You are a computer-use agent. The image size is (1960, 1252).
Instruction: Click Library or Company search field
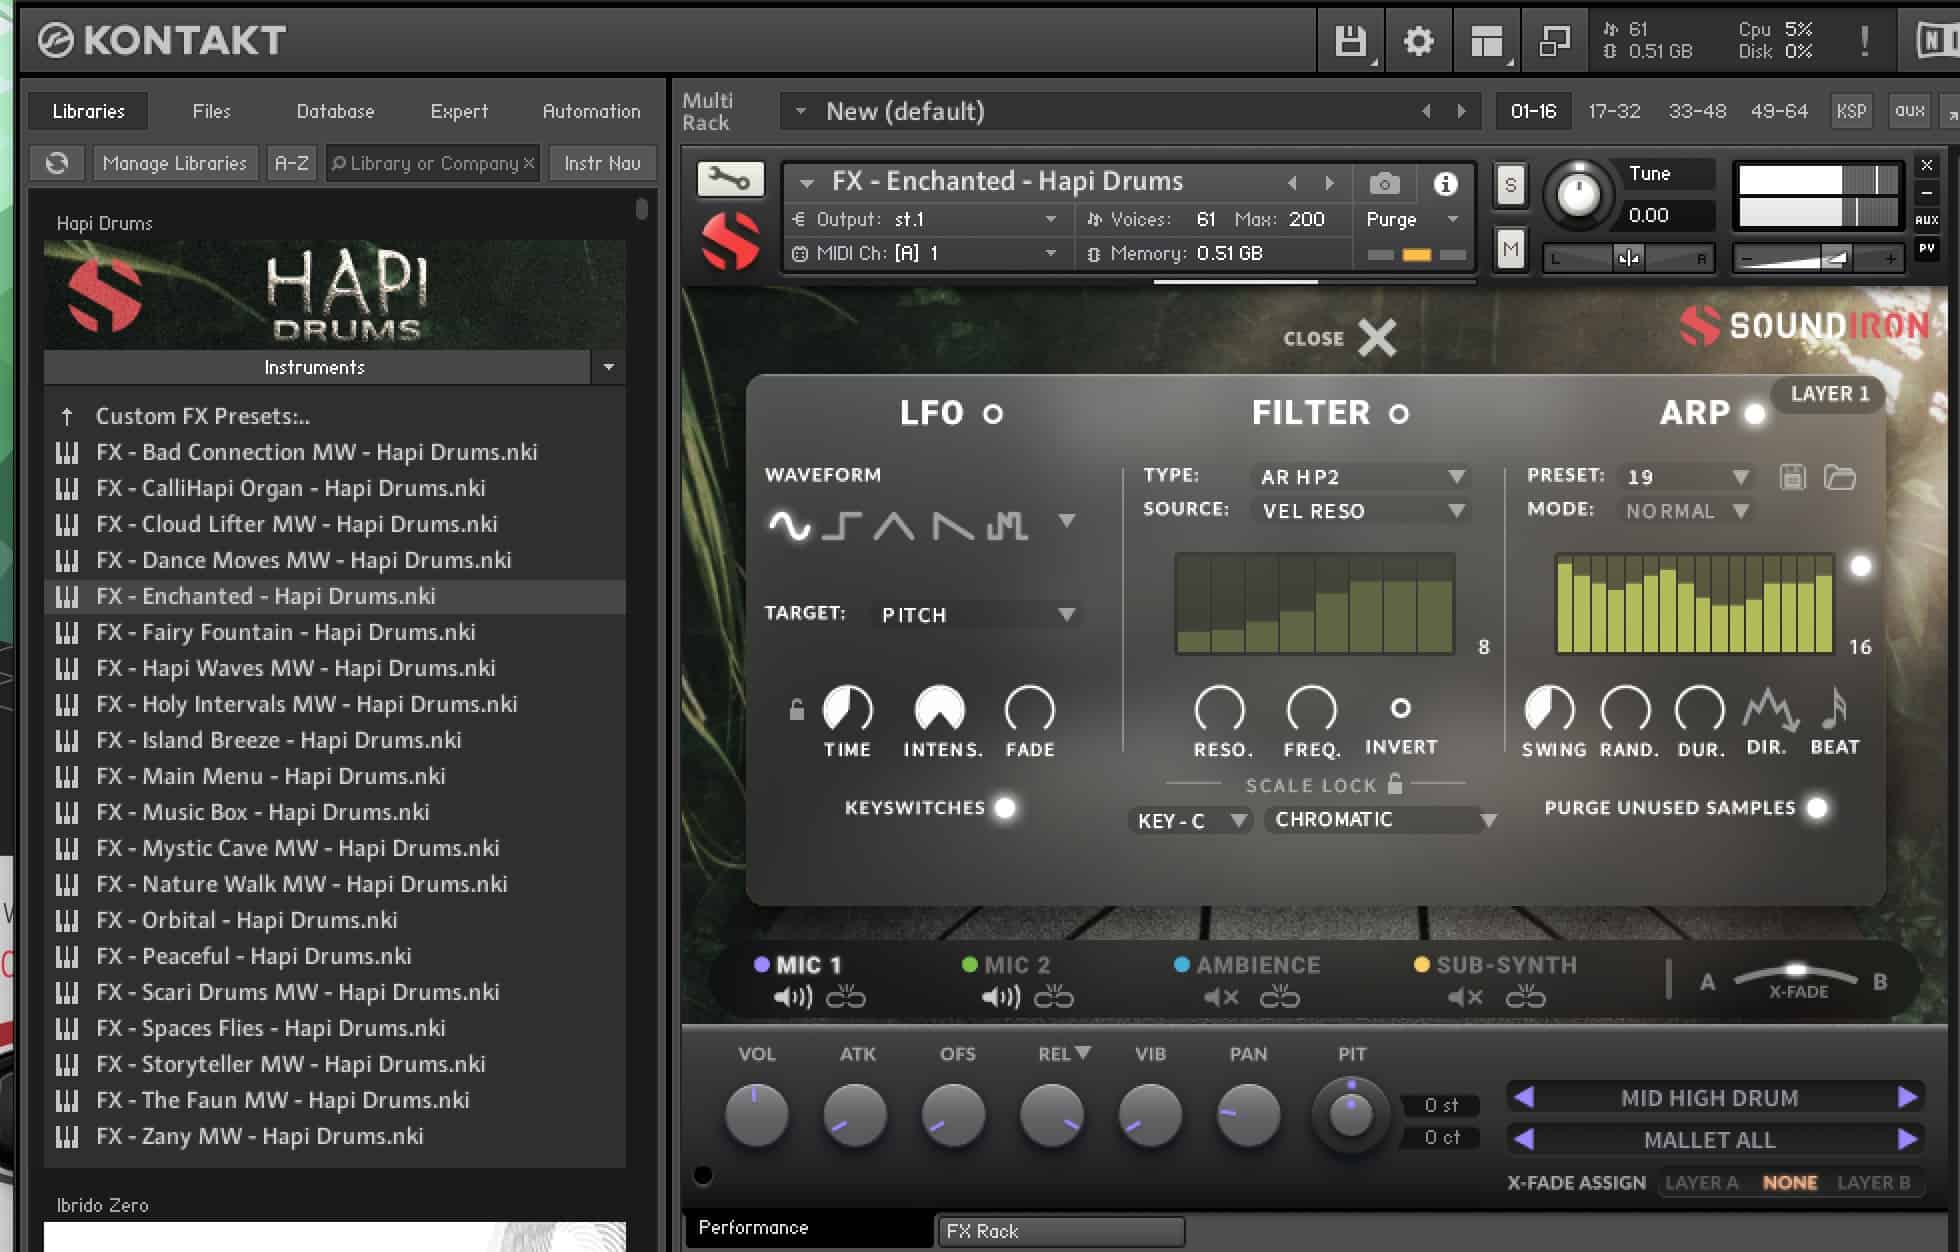(x=433, y=163)
